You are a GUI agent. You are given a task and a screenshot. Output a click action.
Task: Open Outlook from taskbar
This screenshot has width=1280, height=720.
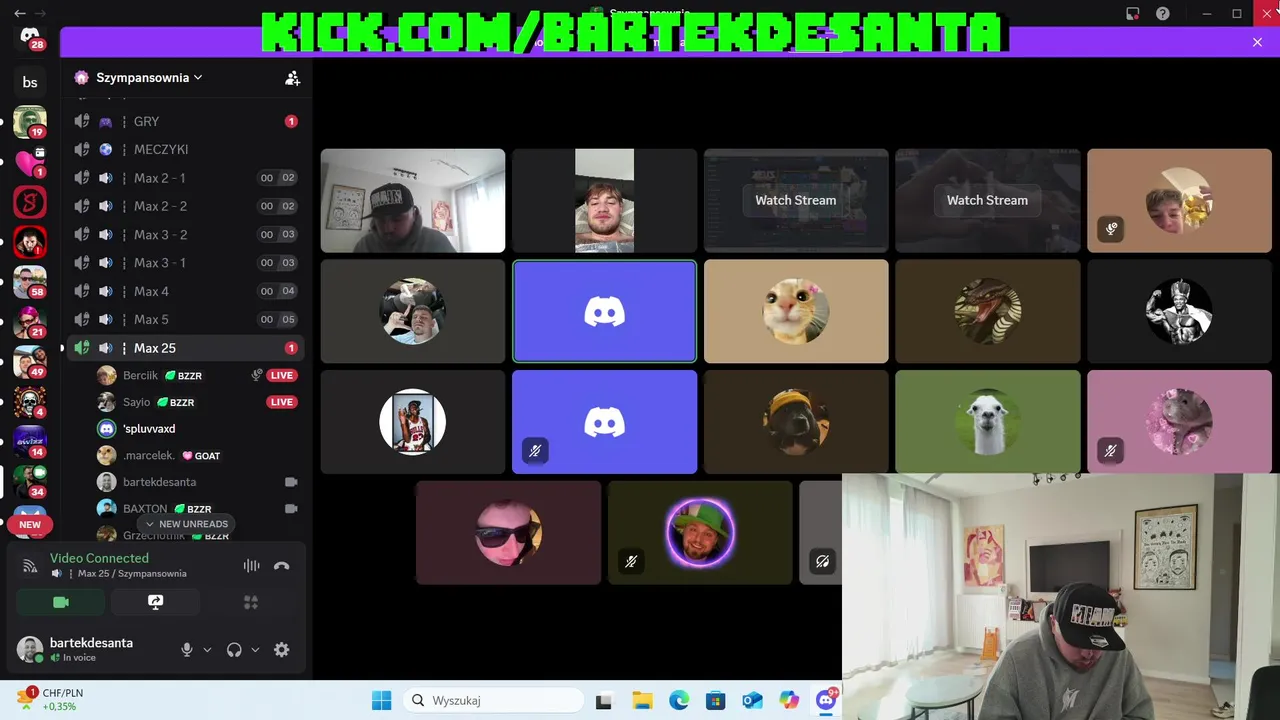tap(752, 701)
